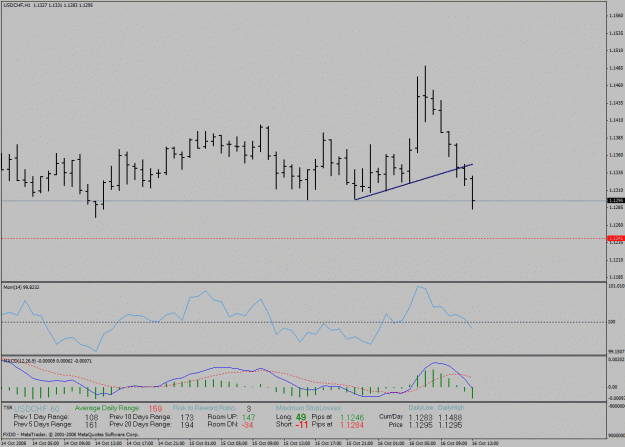Click the red 159 average range value
The image size is (625, 447).
tap(155, 409)
